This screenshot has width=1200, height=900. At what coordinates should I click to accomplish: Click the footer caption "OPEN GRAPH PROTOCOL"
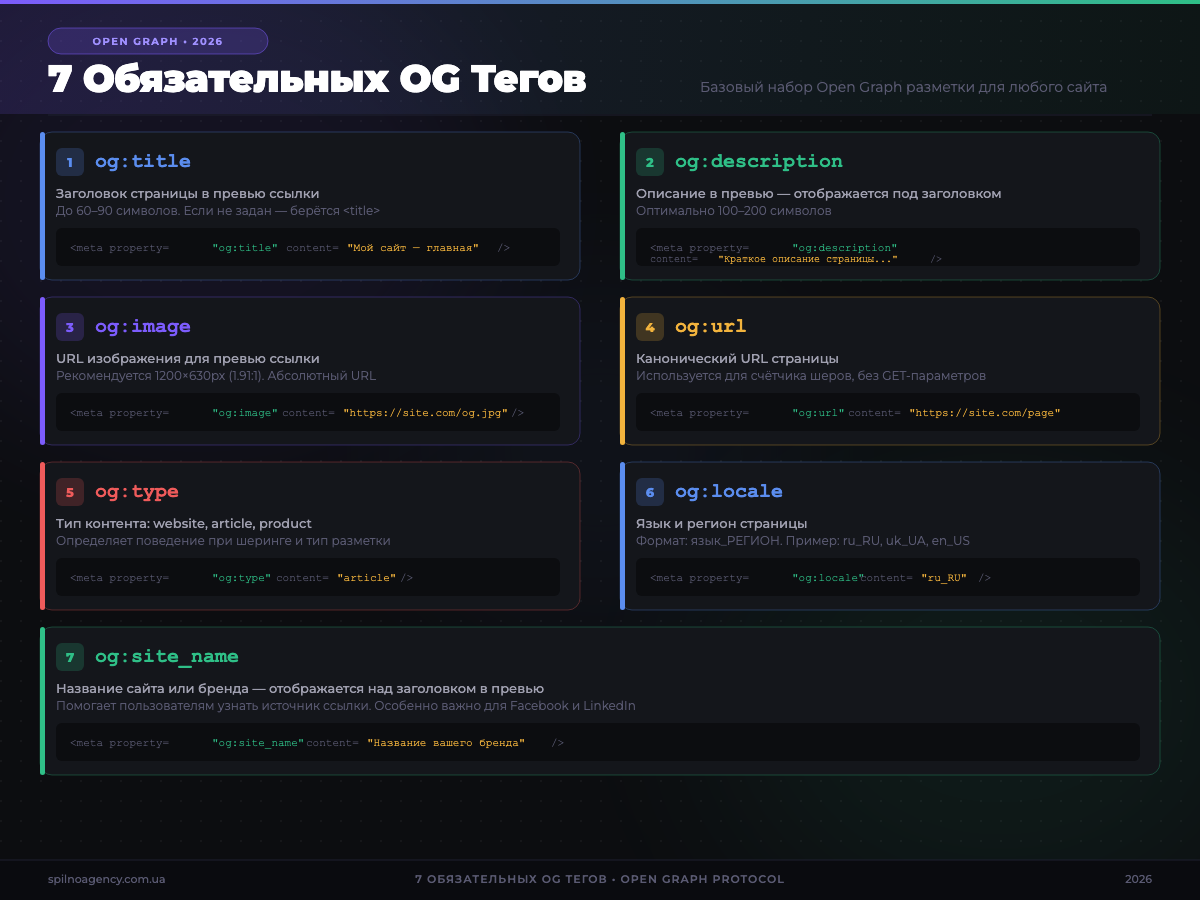[702, 879]
